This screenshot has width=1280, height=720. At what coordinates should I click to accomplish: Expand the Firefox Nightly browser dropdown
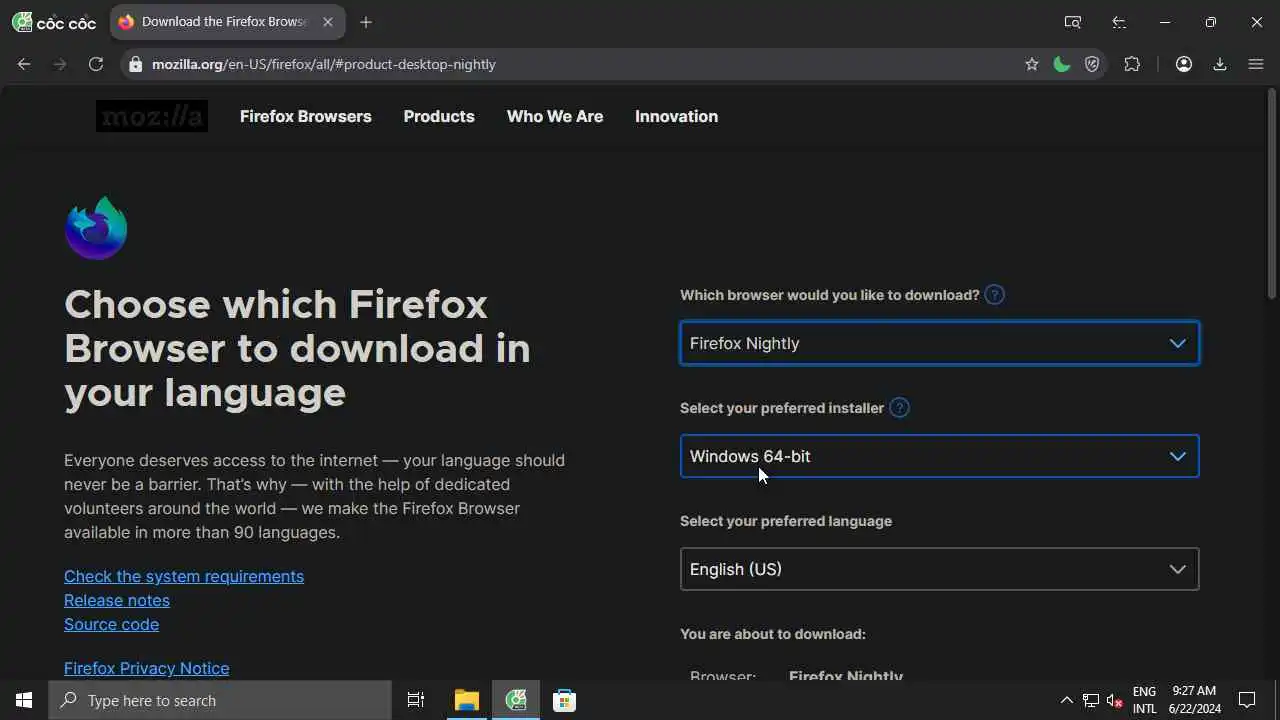point(939,343)
